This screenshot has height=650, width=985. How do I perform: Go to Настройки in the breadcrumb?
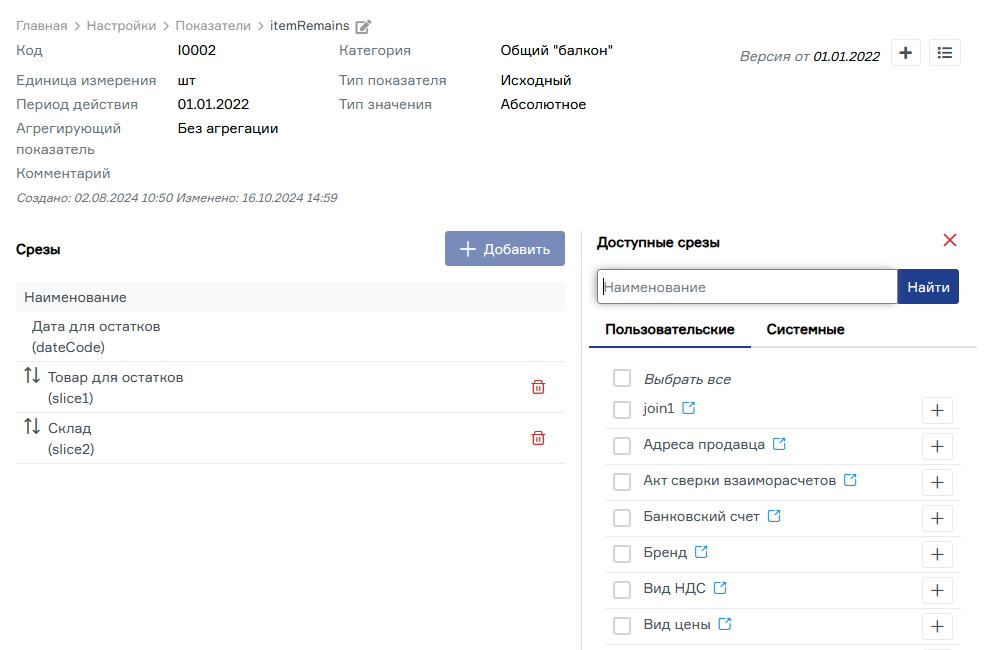pos(121,26)
